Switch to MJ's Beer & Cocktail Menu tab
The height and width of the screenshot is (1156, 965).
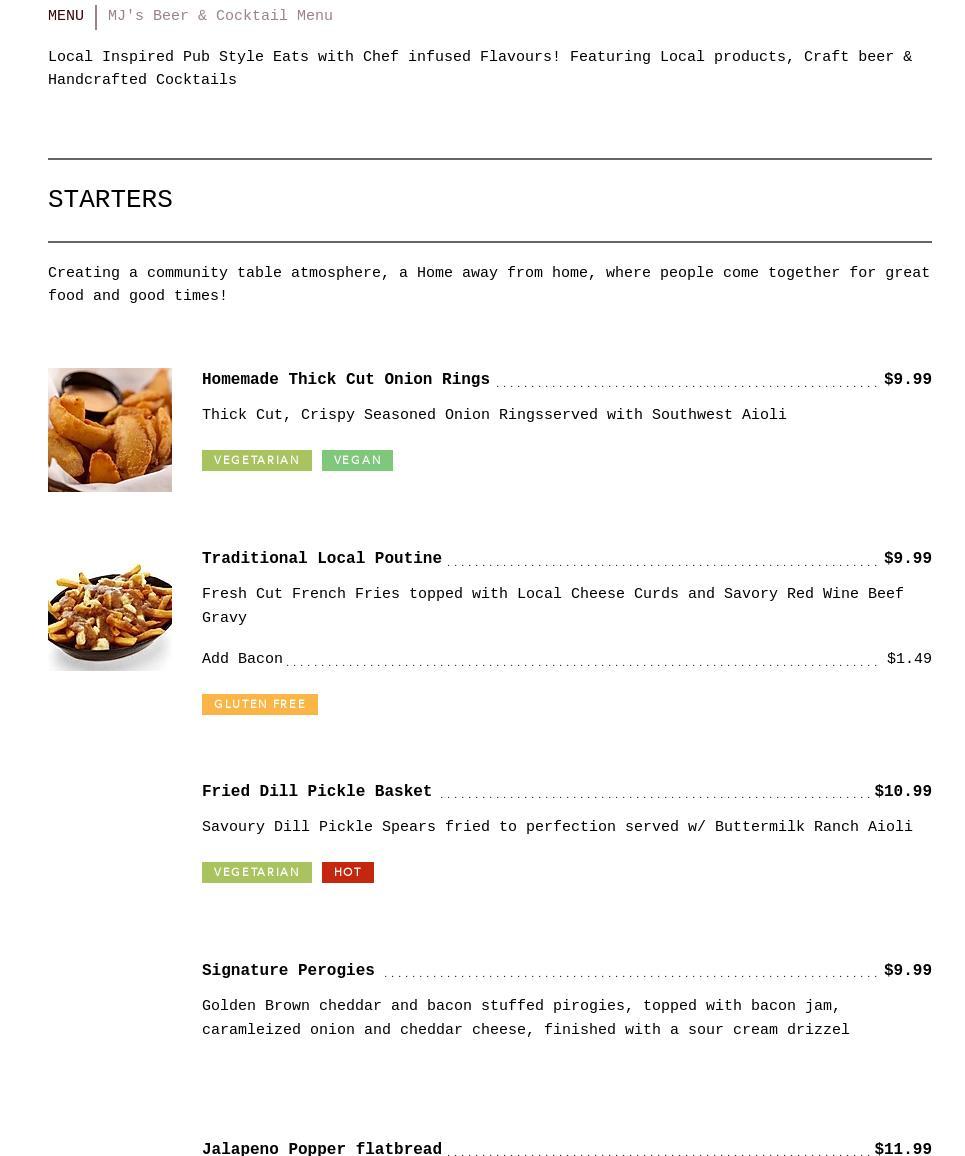coord(220,16)
